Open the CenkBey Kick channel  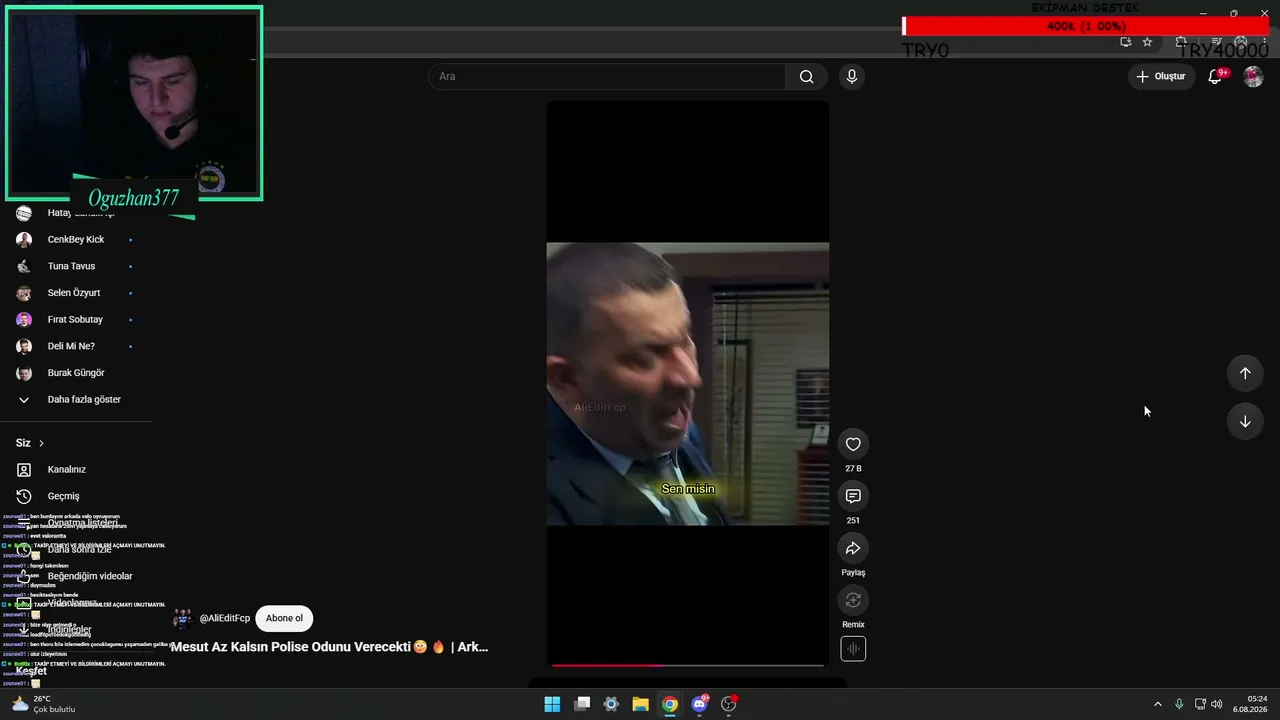pyautogui.click(x=76, y=240)
